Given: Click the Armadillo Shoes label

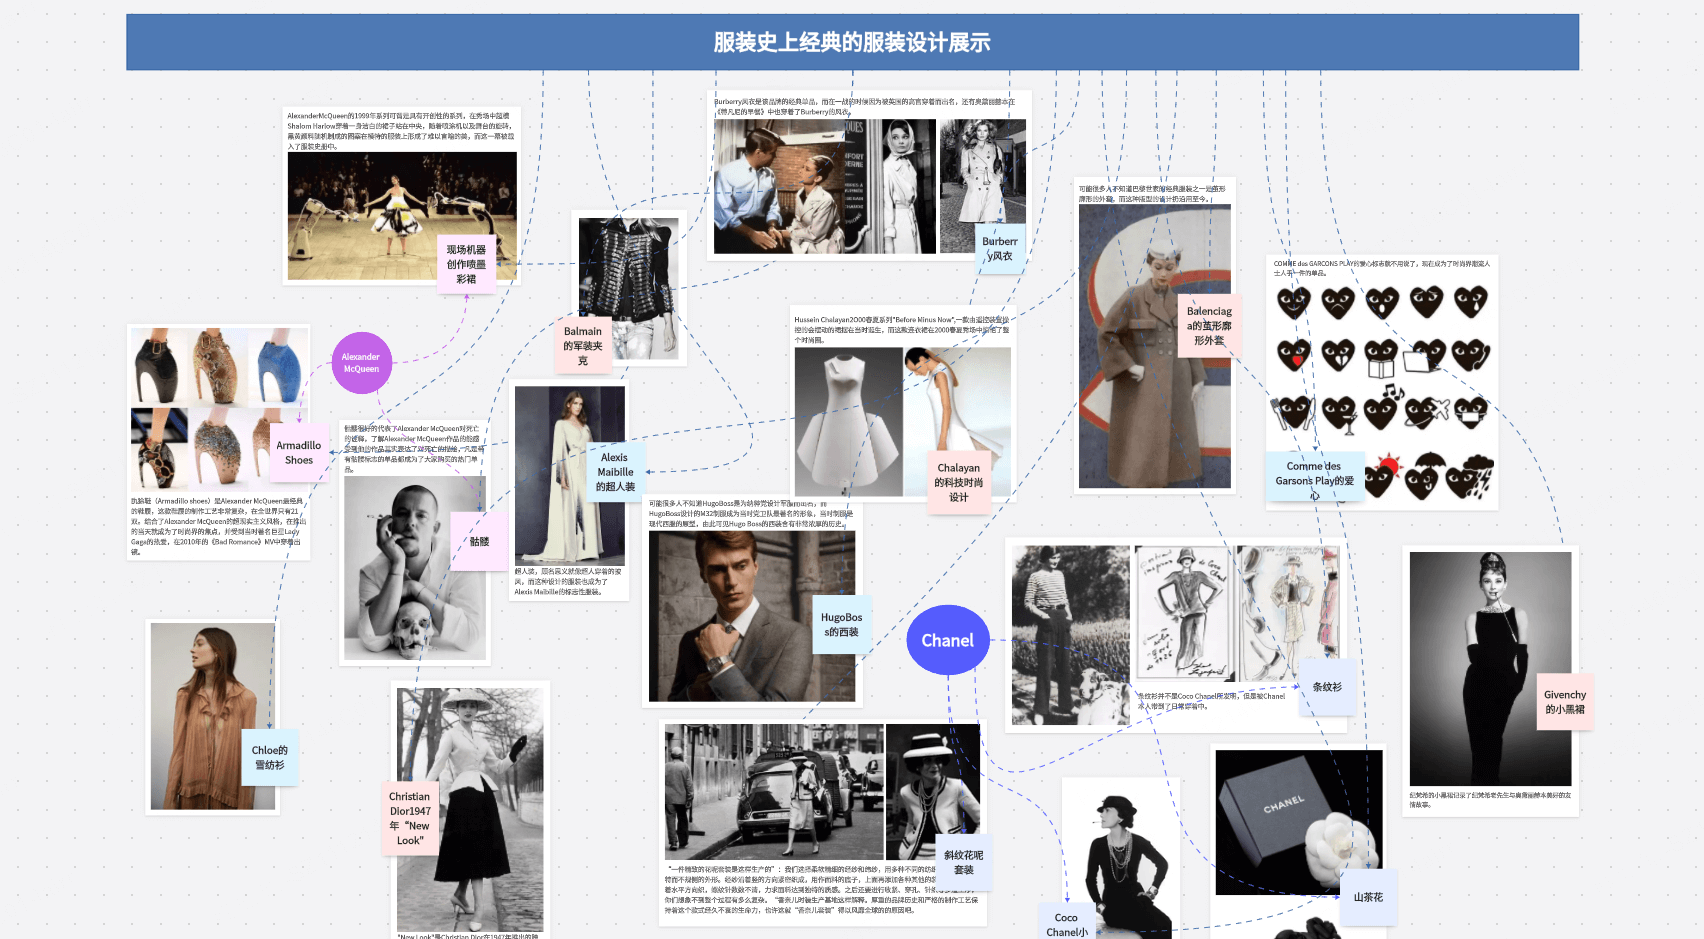Looking at the screenshot, I should (x=298, y=453).
